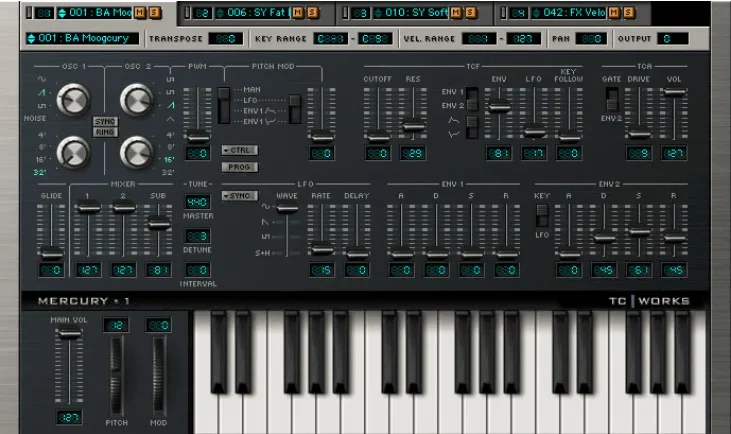Set OSC 1 octave to 4'
The image size is (731, 434).
coord(42,135)
